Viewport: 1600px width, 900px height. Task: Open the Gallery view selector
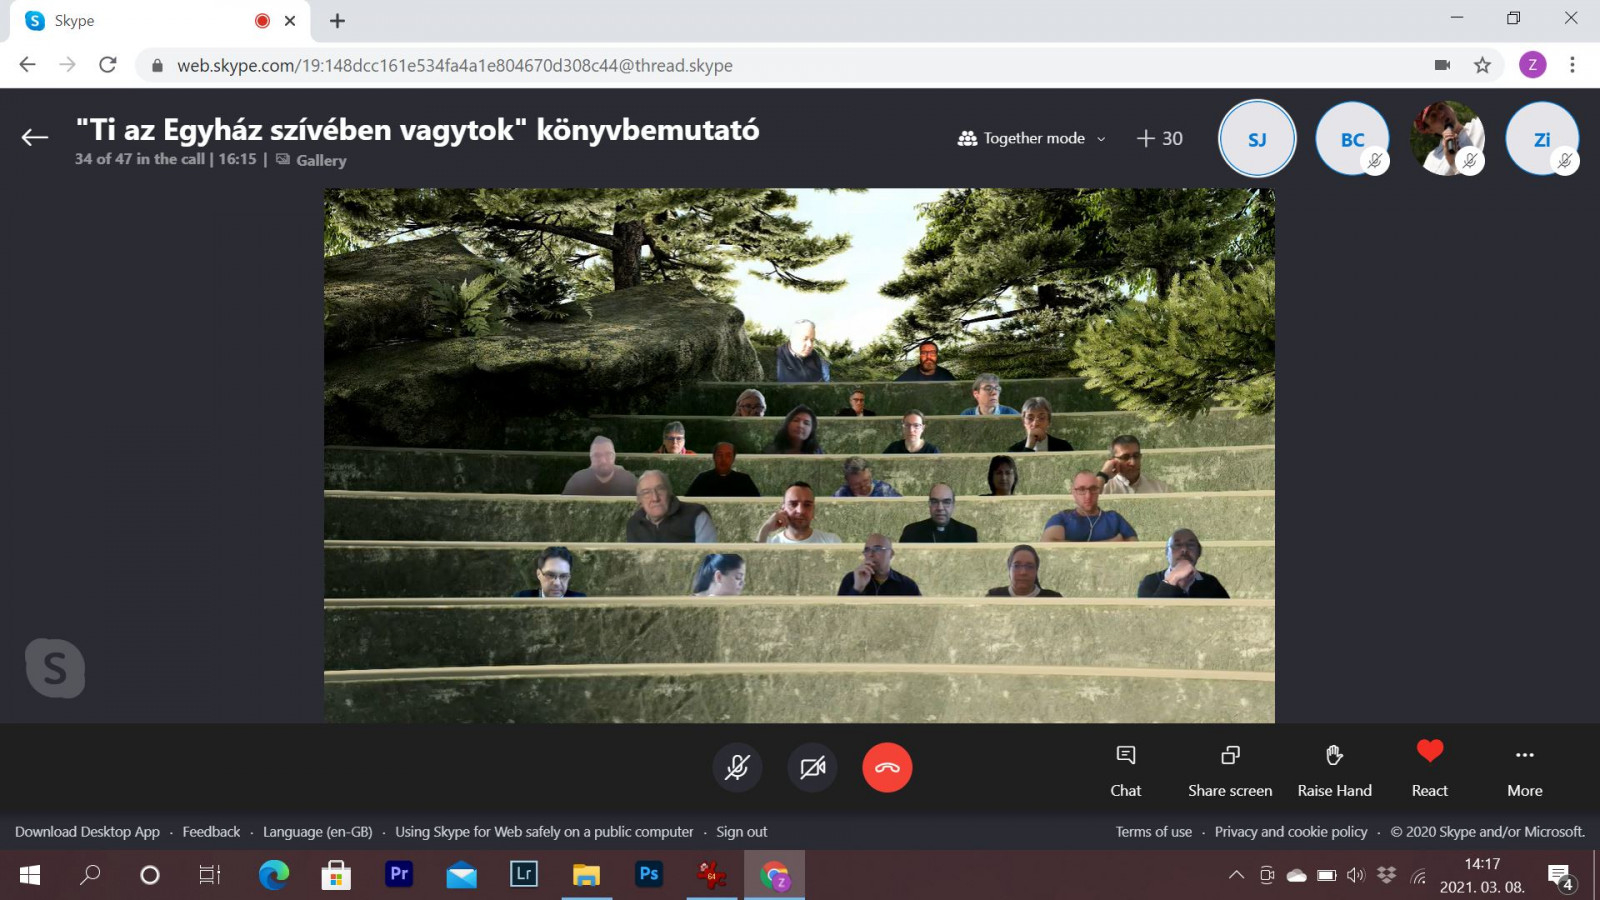coord(312,160)
